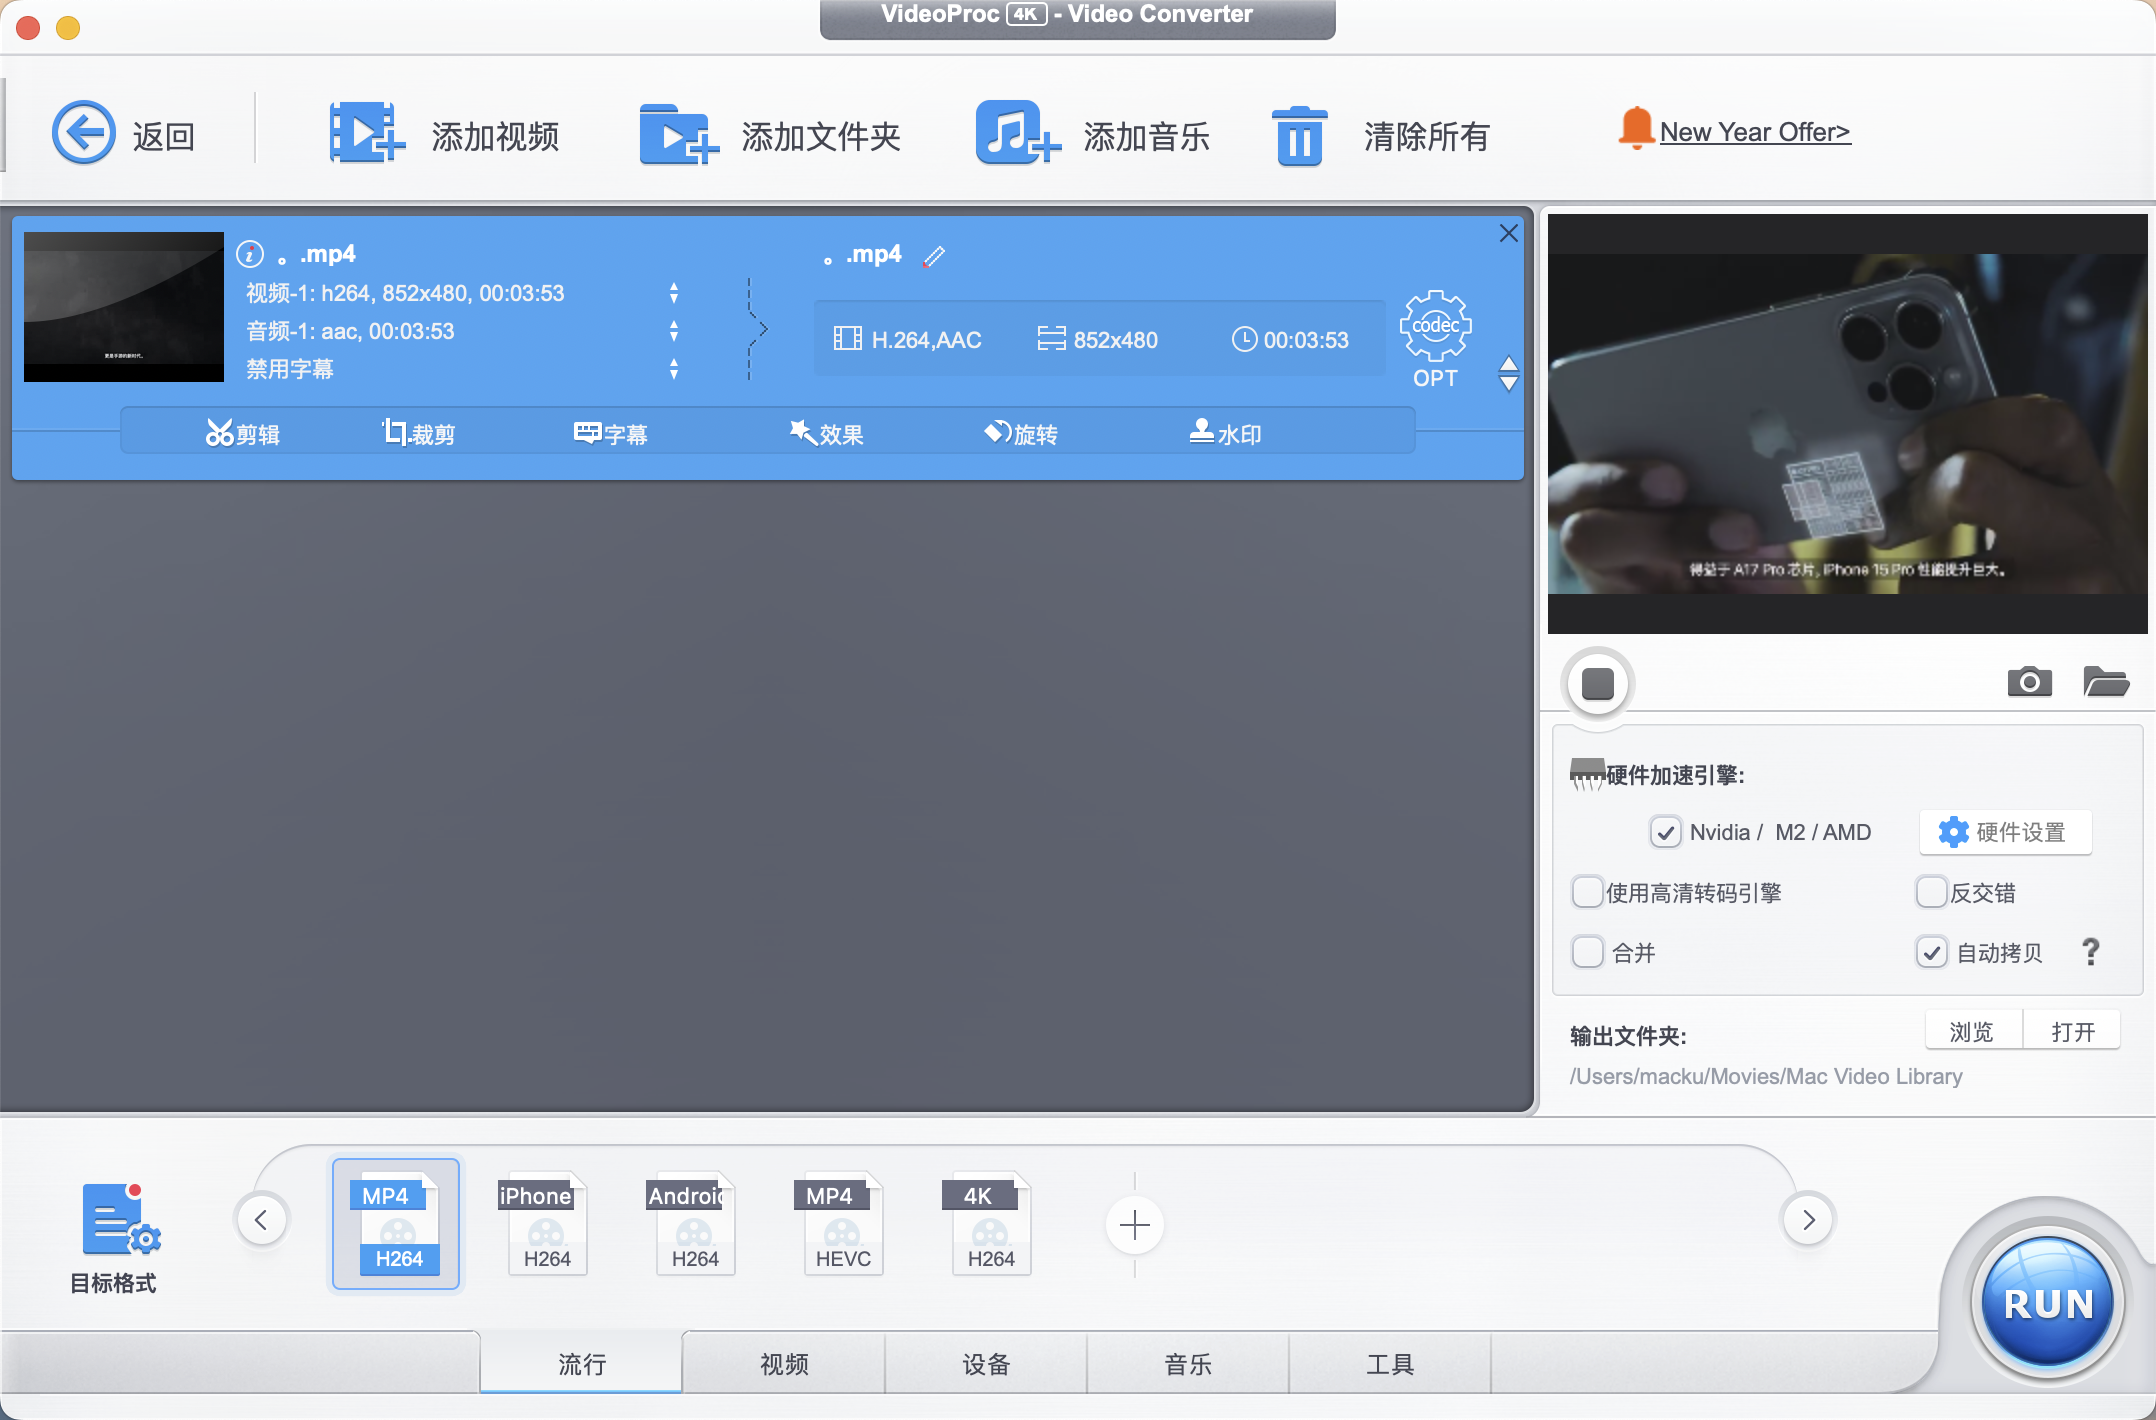Click the question mark help icon

[2090, 952]
